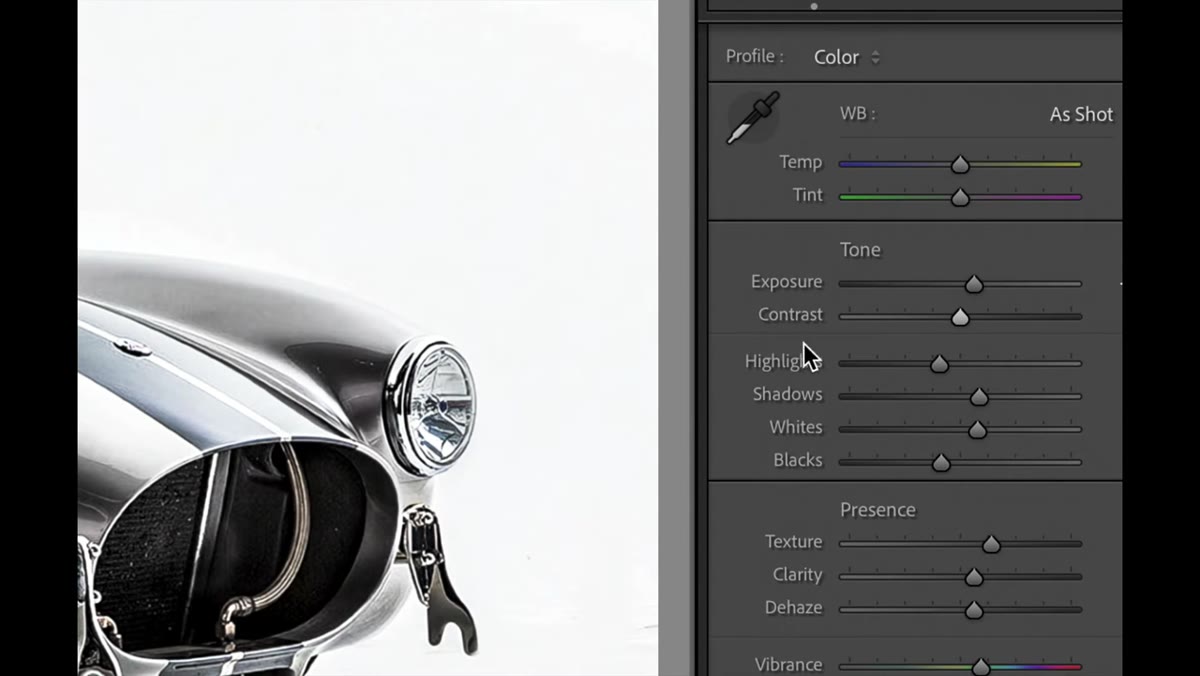
Task: Open the Profile Color dropdown
Action: [x=847, y=57]
